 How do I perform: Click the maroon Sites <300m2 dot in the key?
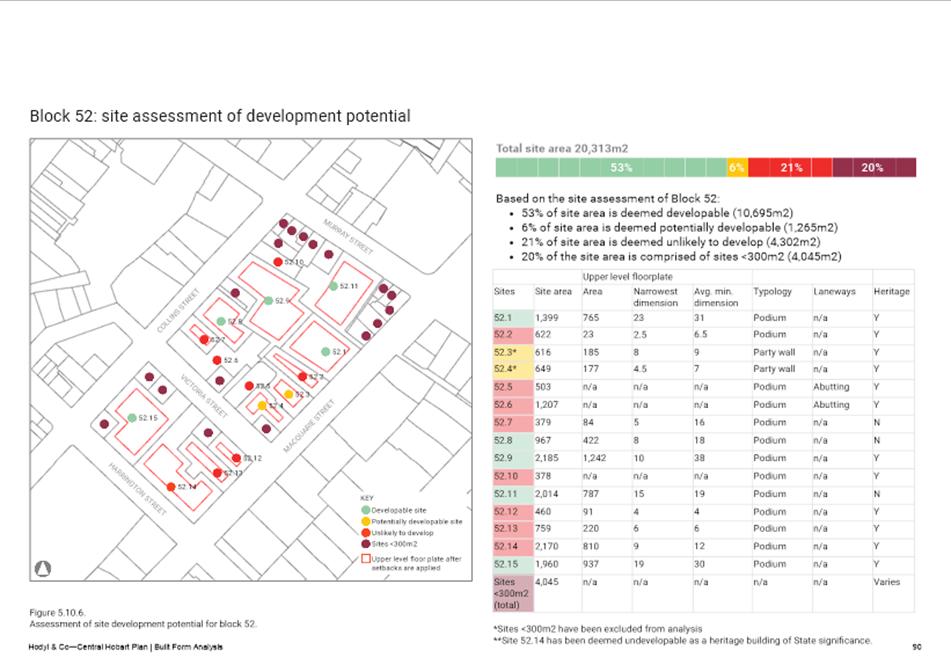366,543
